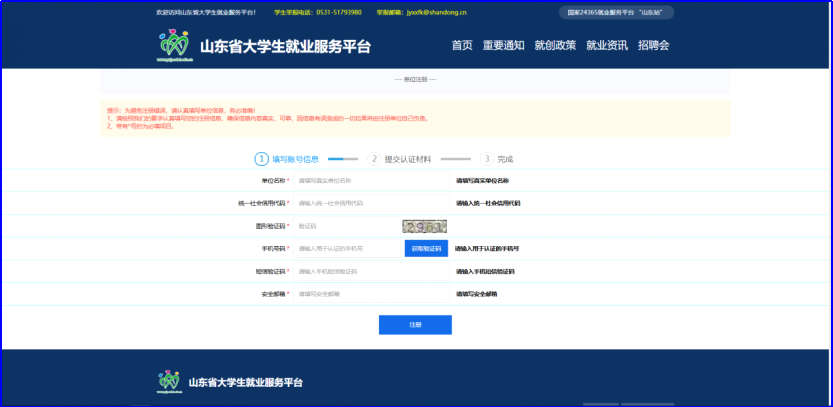The image size is (833, 407).
Task: Click the 0531-51793980 phone number
Action: click(x=339, y=12)
